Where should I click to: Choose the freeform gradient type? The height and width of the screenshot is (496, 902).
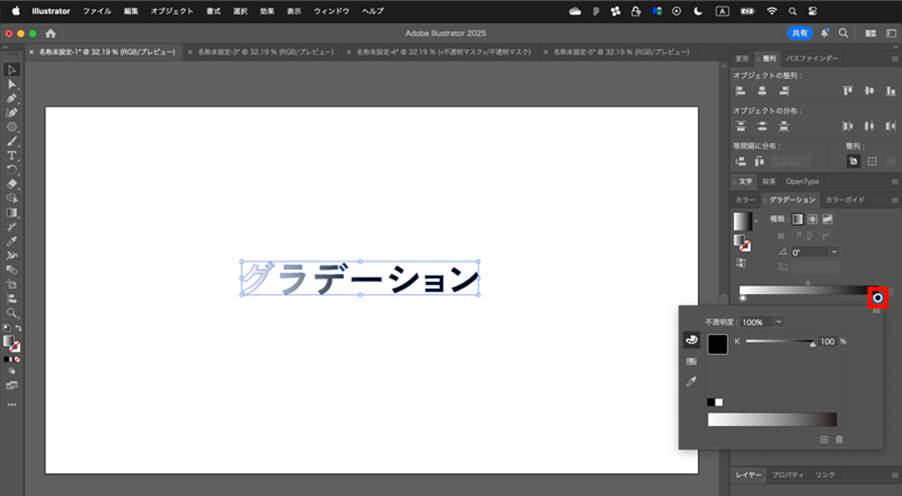(x=827, y=219)
